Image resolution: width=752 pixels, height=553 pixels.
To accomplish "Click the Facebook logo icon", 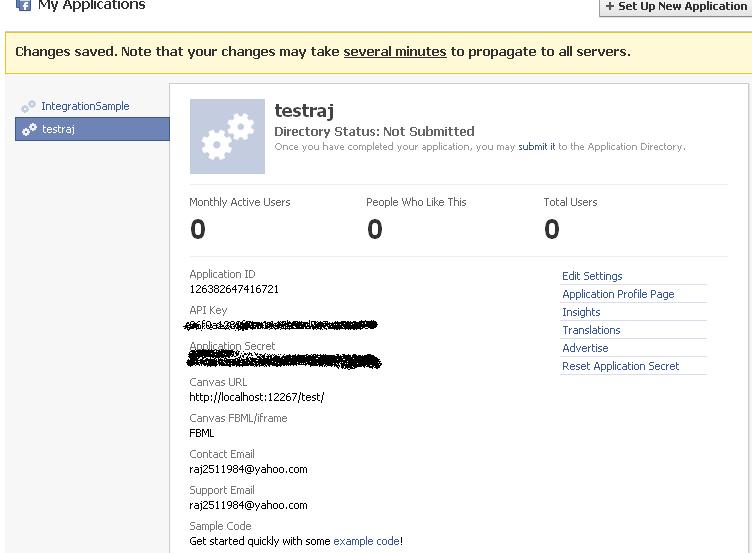I will point(23,5).
